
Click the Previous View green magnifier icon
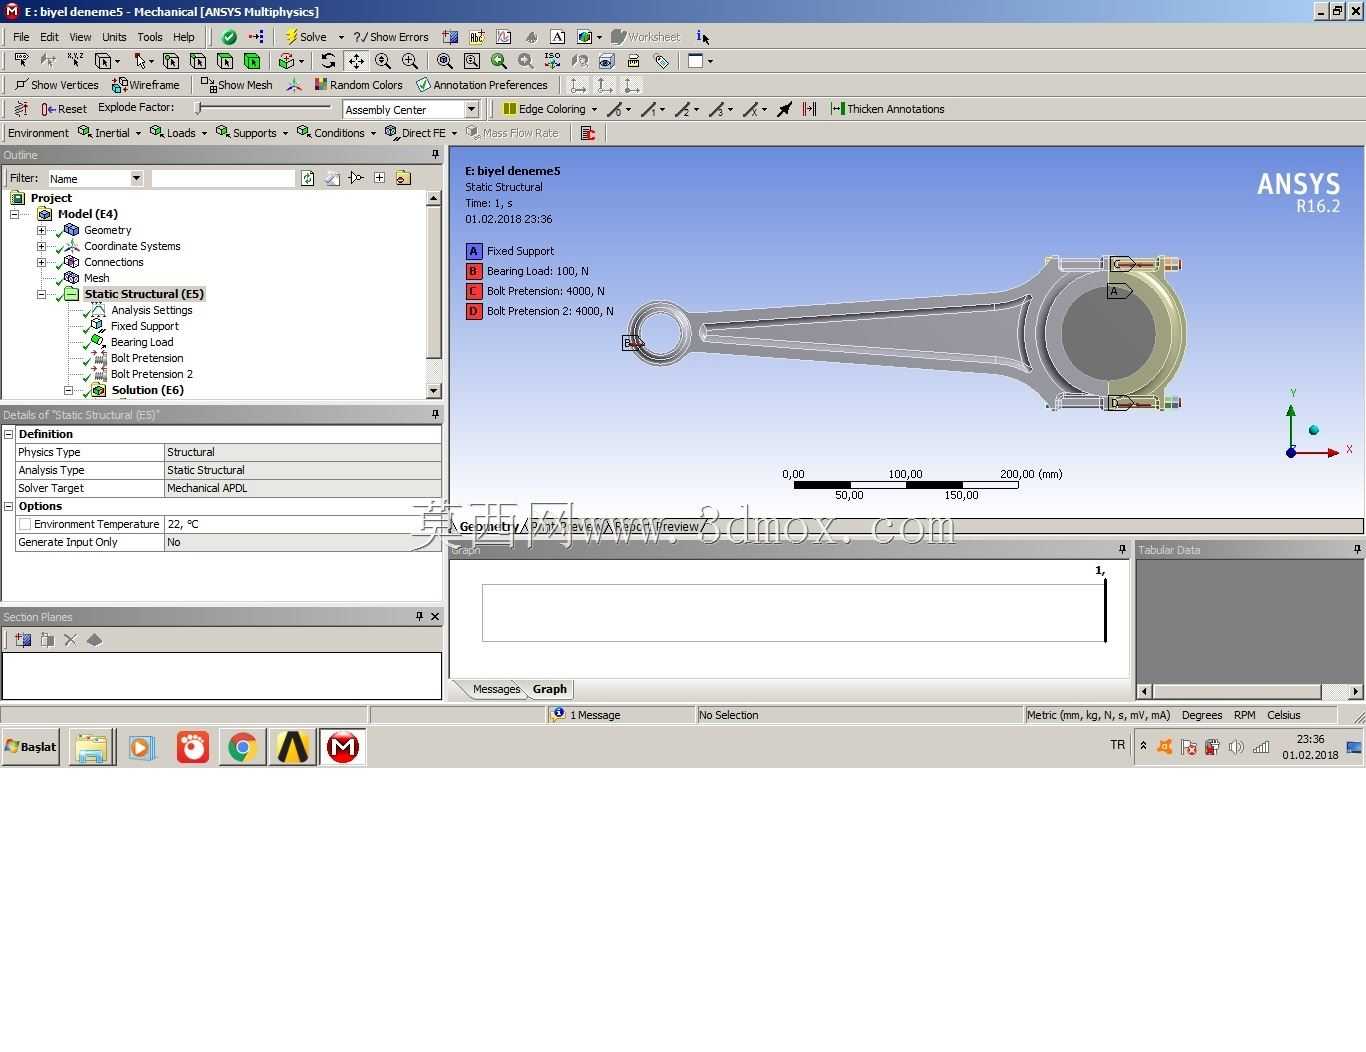(499, 61)
